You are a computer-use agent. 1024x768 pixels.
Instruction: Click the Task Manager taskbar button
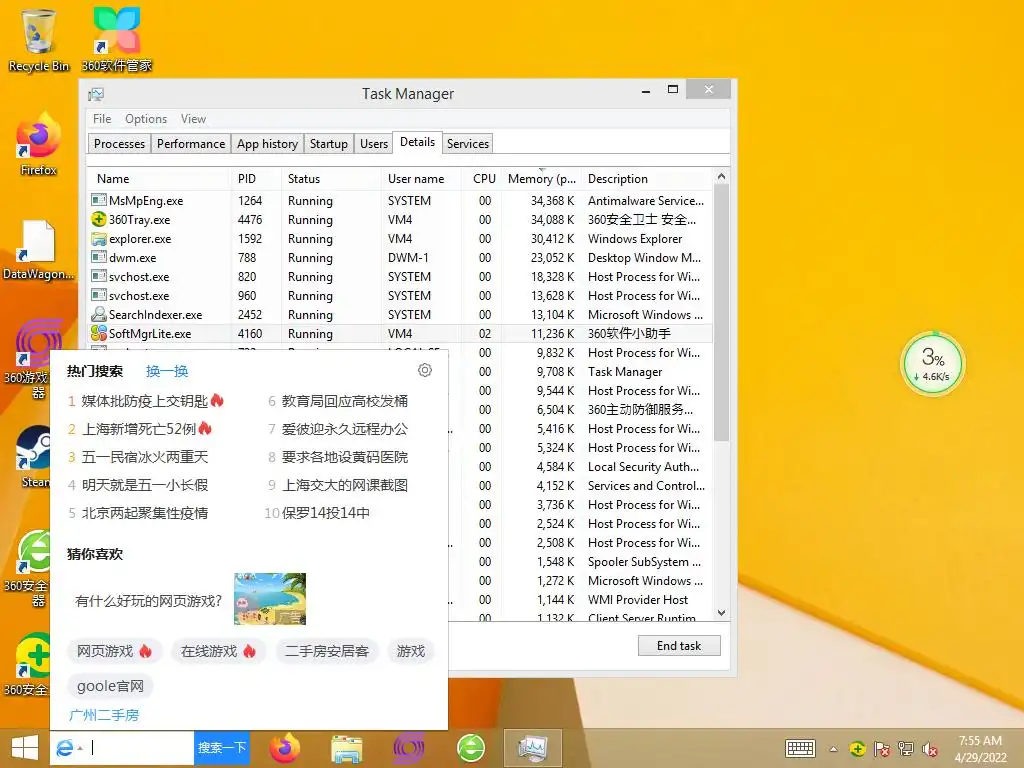[533, 748]
